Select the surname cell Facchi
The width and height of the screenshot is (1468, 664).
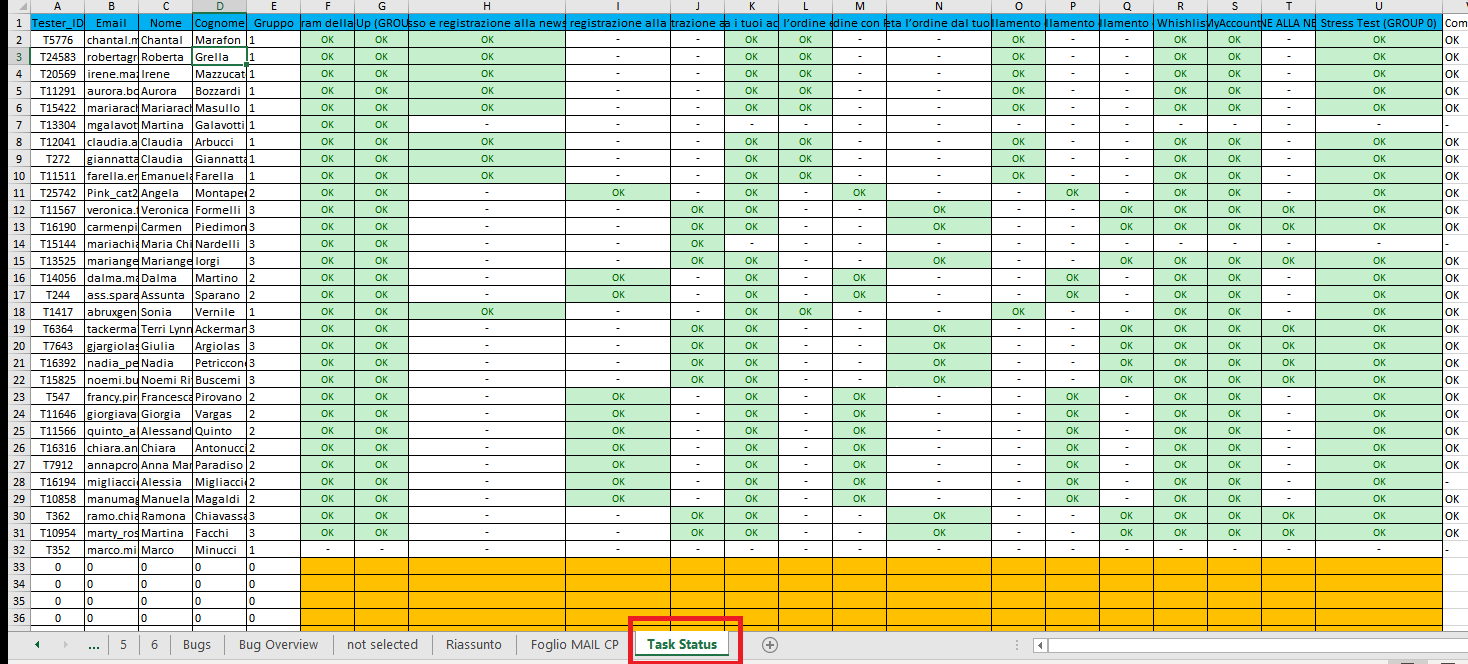[219, 532]
